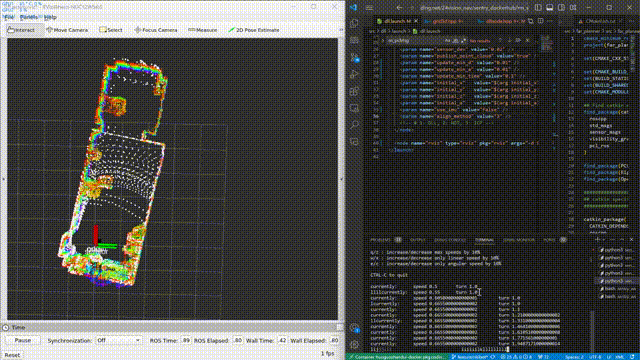Activate the Select tool in RViz toolbar
The image size is (640, 360).
111,30
